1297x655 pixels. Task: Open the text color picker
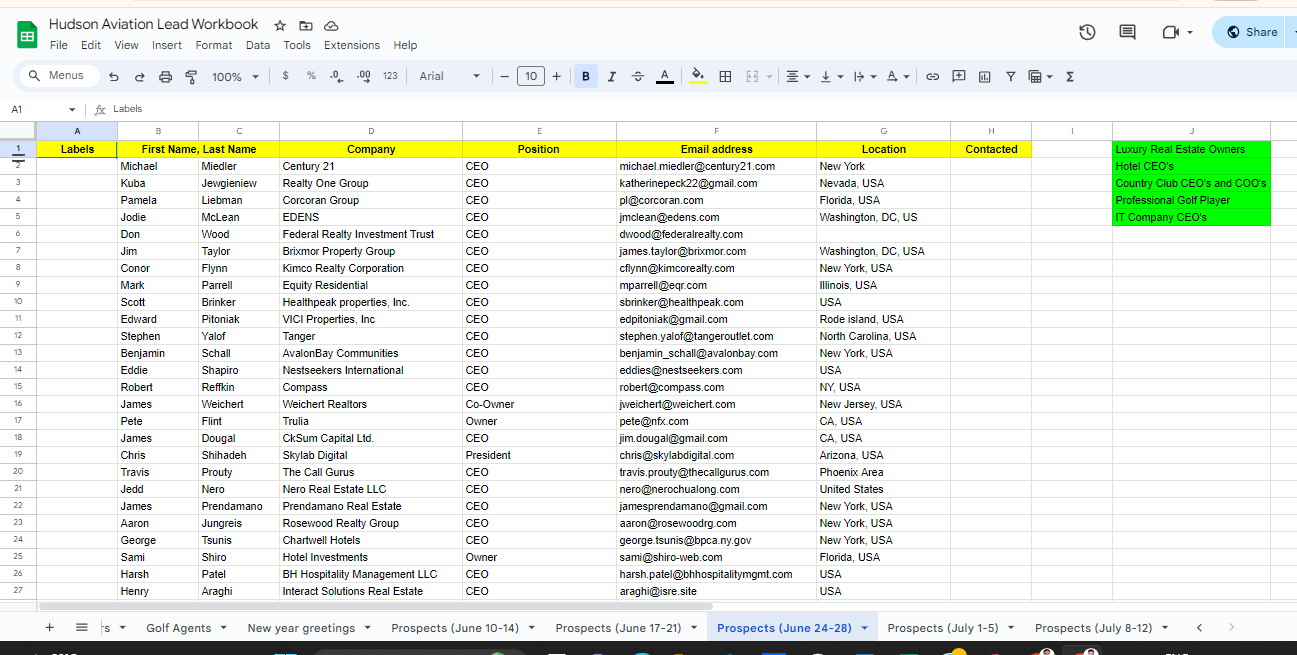point(664,76)
